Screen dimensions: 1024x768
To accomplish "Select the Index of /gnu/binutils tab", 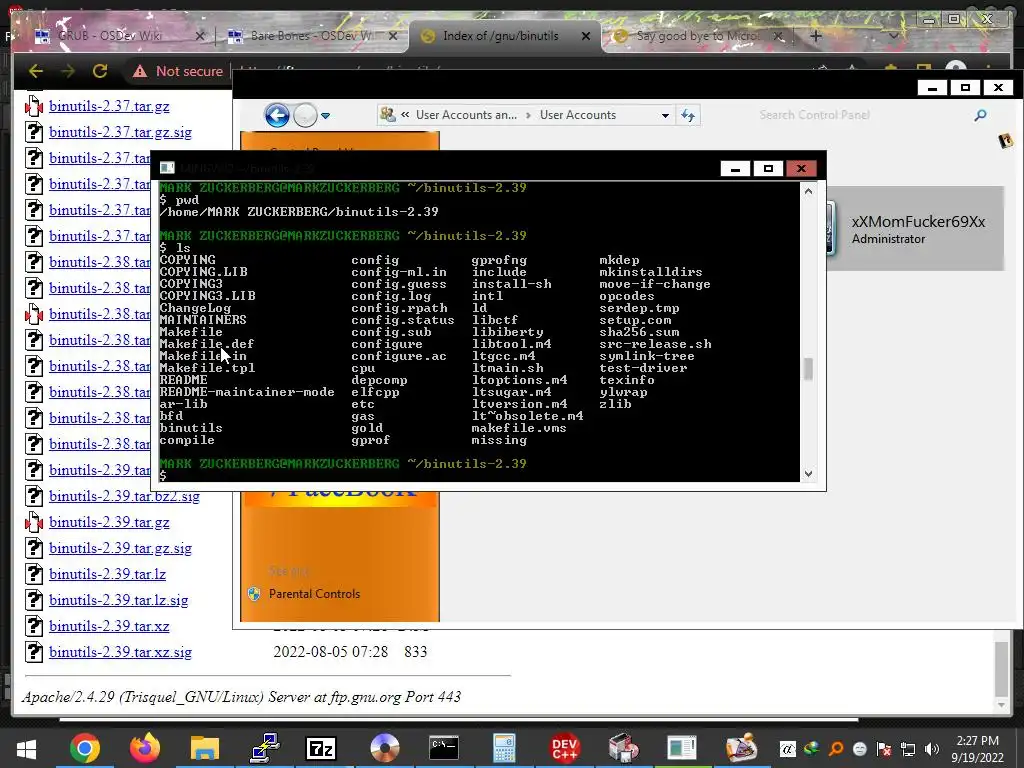I will 501,36.
